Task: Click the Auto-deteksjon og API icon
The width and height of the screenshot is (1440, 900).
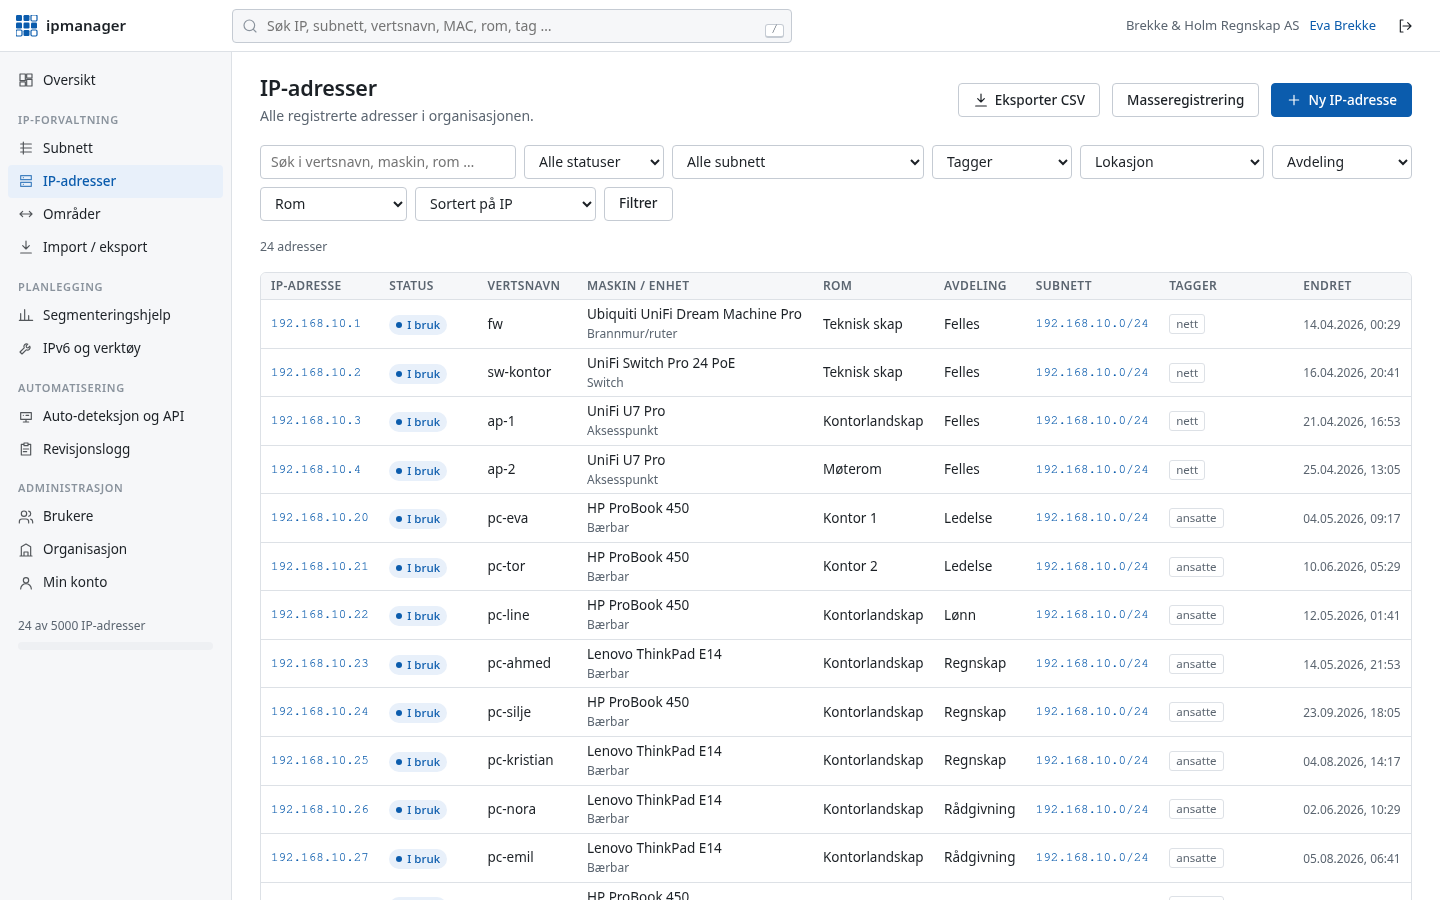Action: 26,416
